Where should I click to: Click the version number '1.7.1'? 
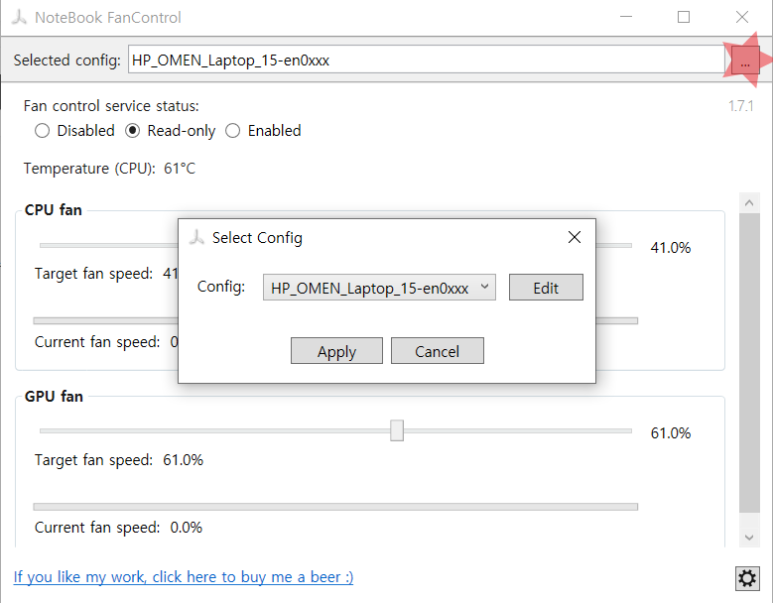click(x=741, y=106)
